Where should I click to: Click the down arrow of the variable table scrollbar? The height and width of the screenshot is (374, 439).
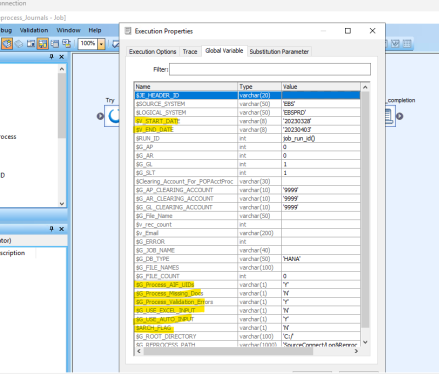pos(365,342)
